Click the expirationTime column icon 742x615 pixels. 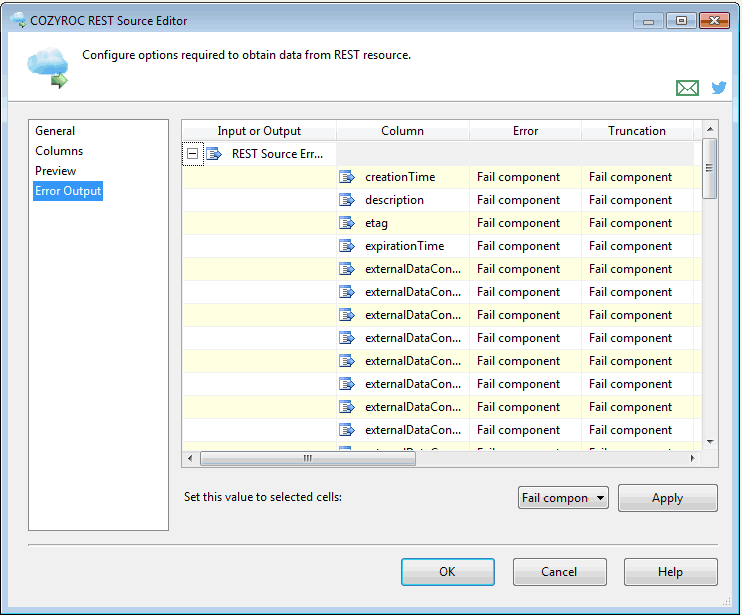click(347, 246)
